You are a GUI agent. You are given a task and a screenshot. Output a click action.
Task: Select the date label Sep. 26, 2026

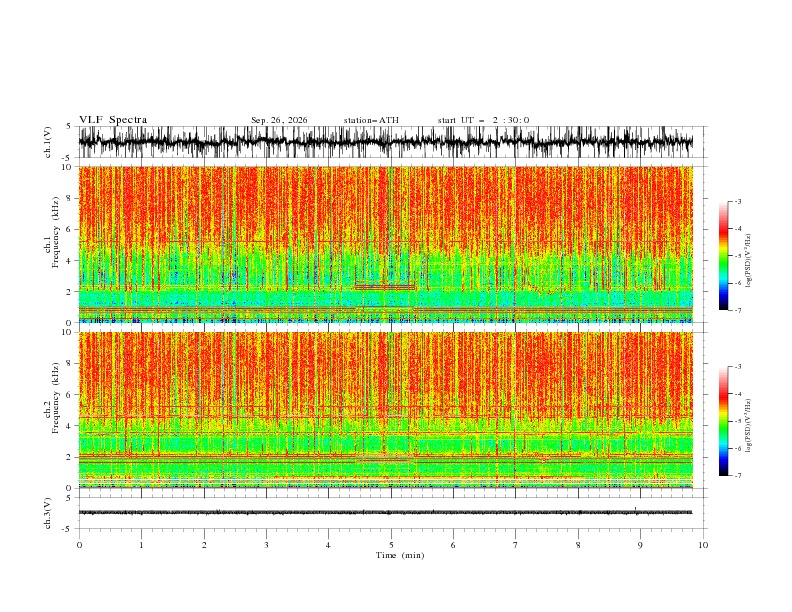pos(279,120)
